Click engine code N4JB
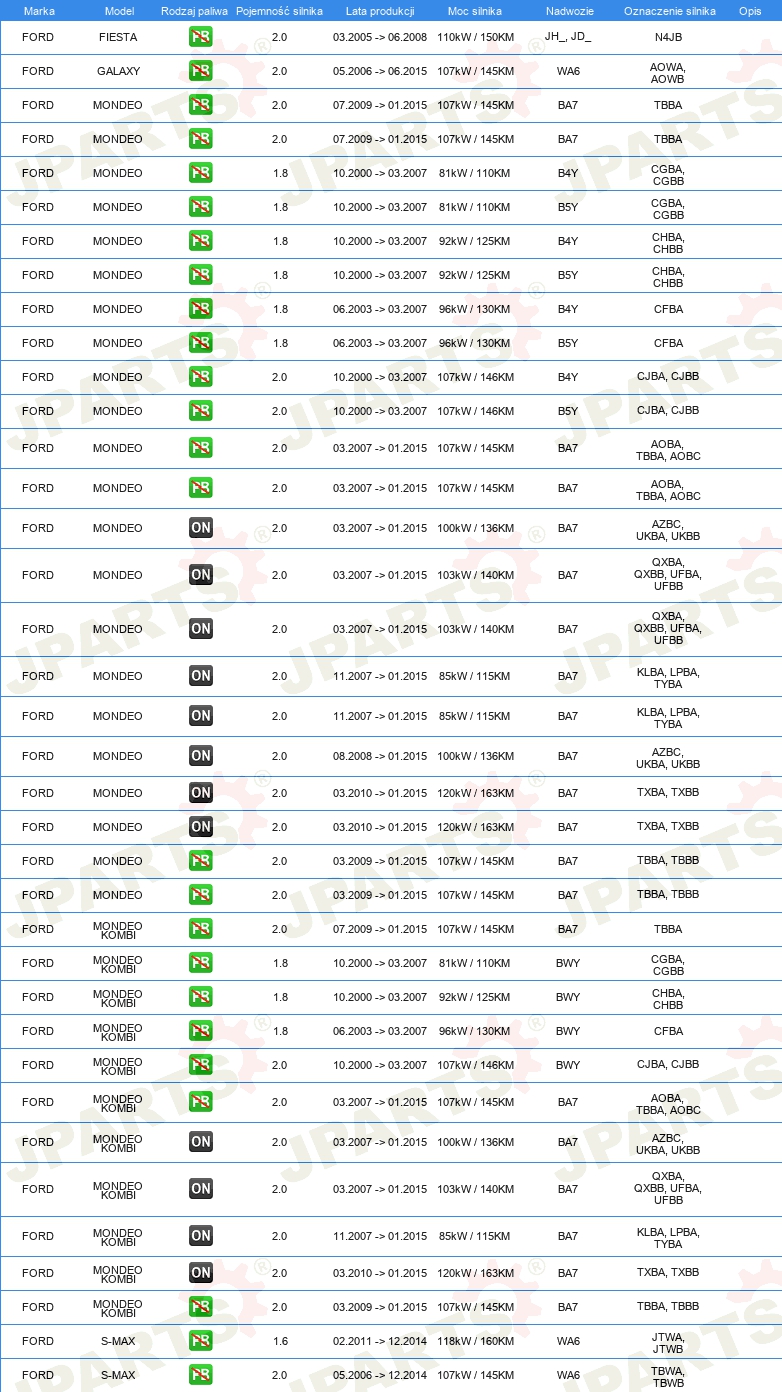782x1392 pixels. 668,37
